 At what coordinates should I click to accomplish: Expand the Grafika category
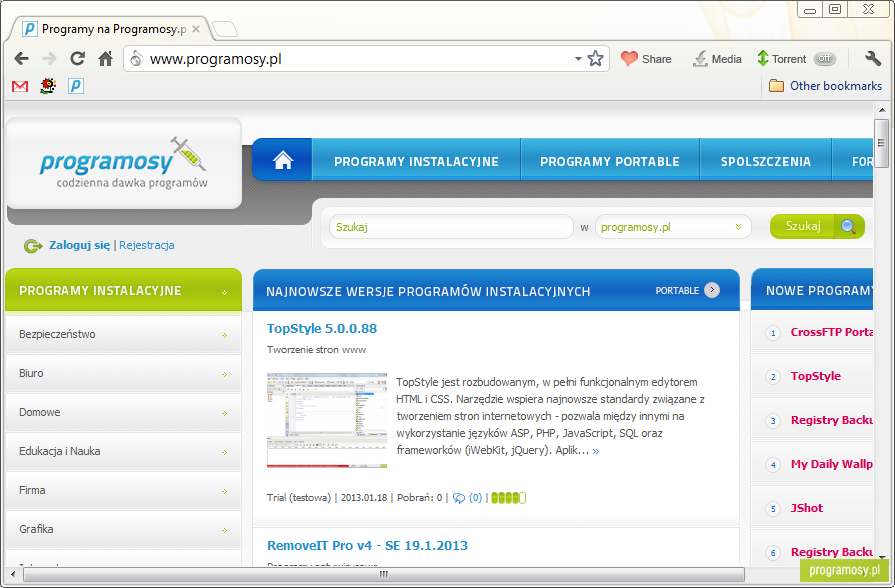pos(225,530)
